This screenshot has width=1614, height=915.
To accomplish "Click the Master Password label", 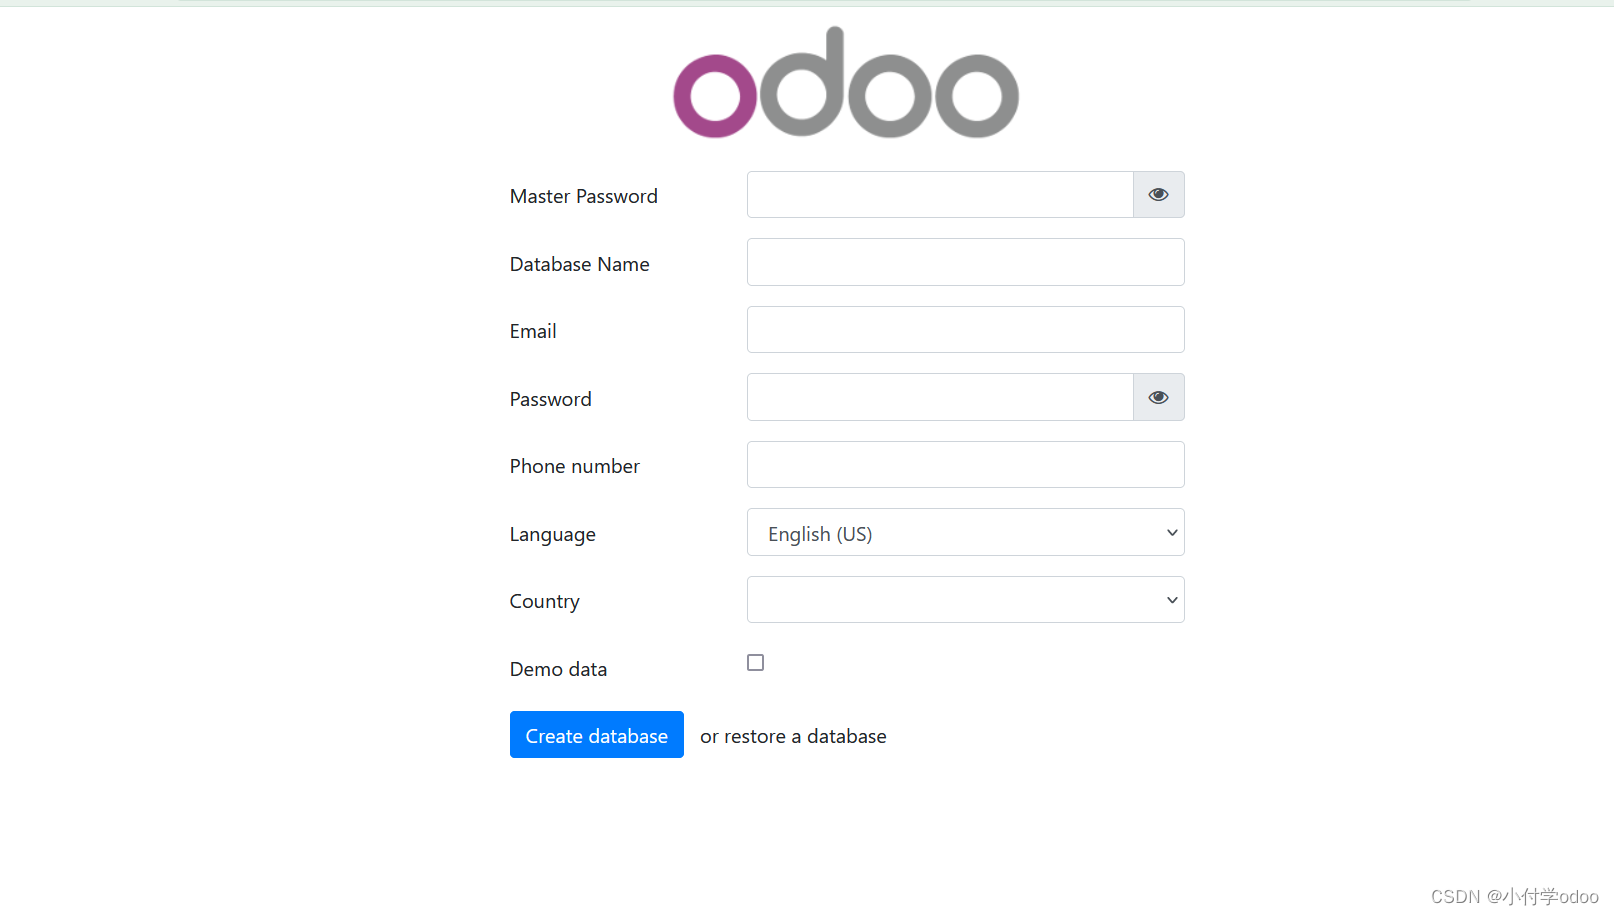I will point(583,196).
